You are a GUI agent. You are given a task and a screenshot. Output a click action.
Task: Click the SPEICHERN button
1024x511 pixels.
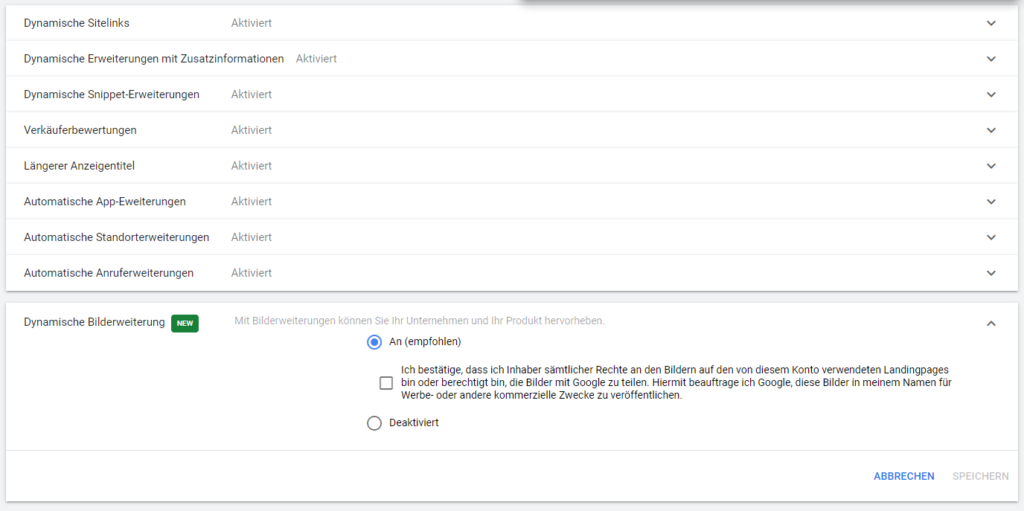tap(980, 476)
